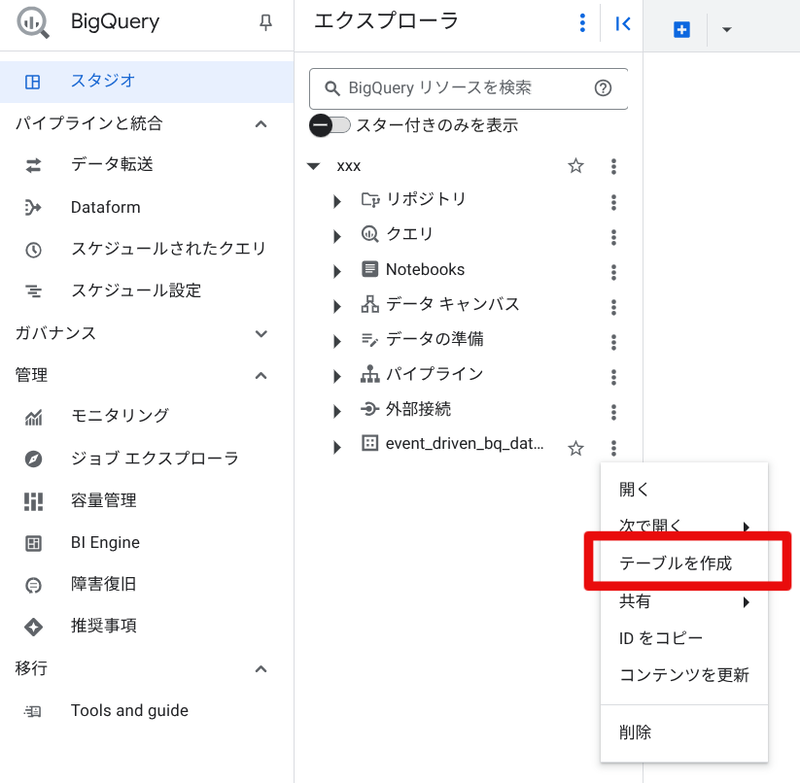The height and width of the screenshot is (783, 800).
Task: Collapse the パイプラインと統合 section
Action: click(x=261, y=124)
